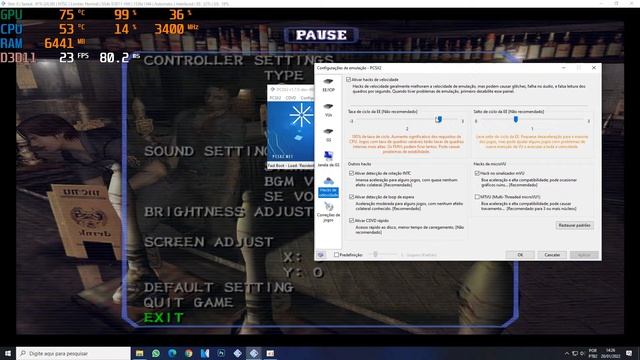Click the active PCSX2 diamond taskbar icon
Screen dimensions: 640x360
[x=254, y=353]
